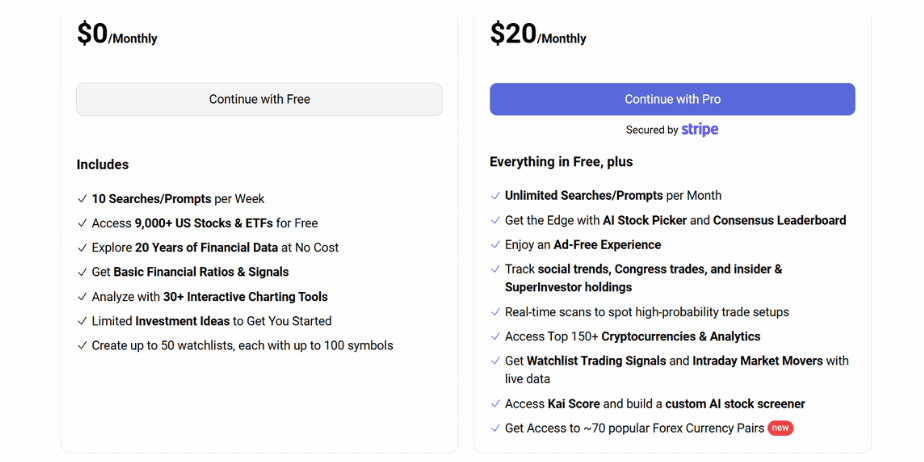Click the Secured by text

click(652, 130)
